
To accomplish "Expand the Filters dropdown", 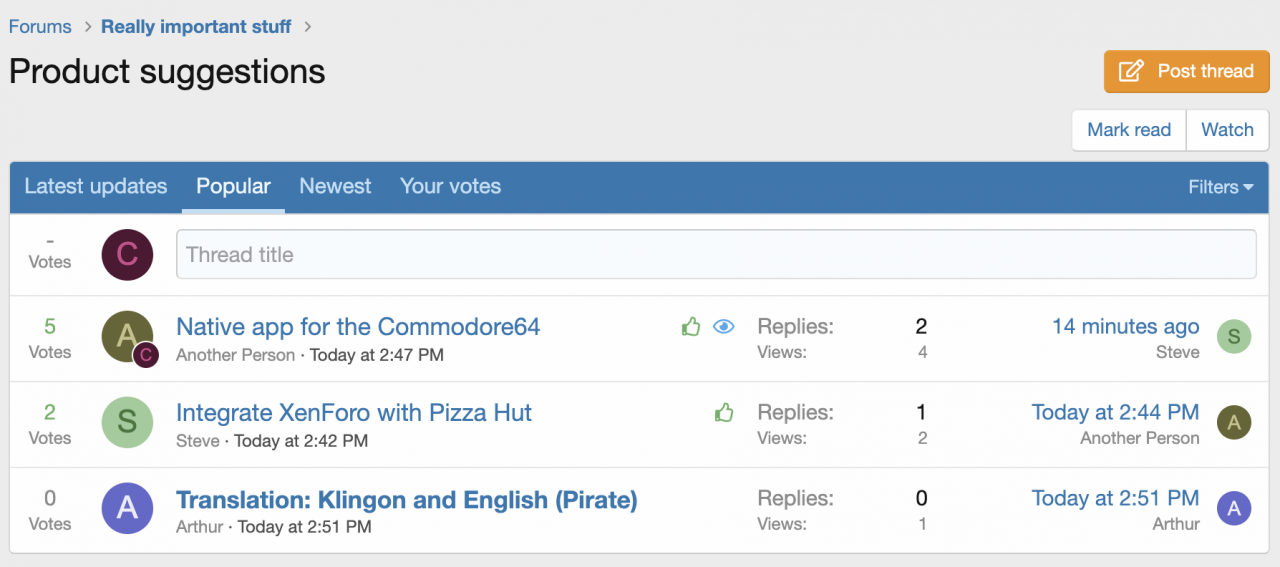I will click(1220, 187).
